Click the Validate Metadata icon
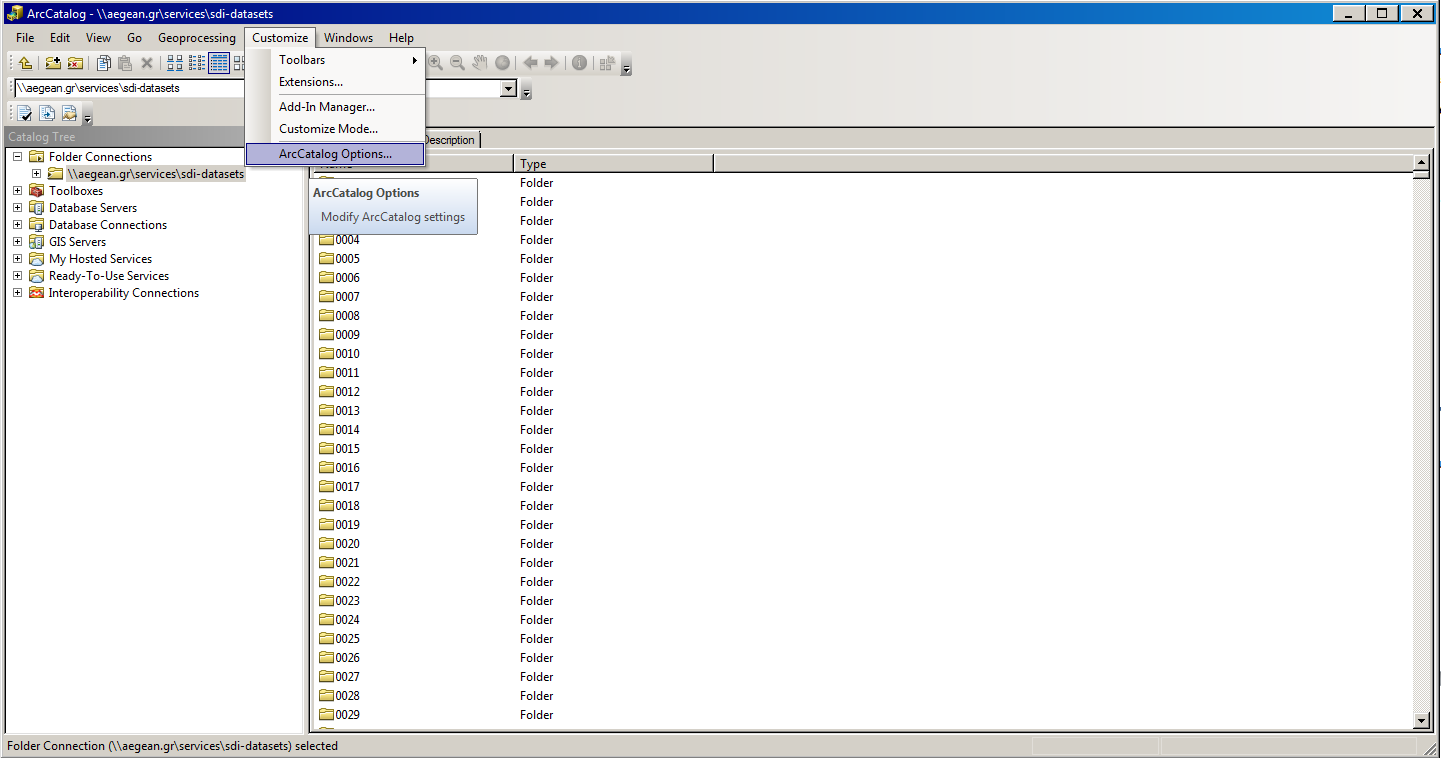This screenshot has width=1441, height=758. (x=25, y=113)
